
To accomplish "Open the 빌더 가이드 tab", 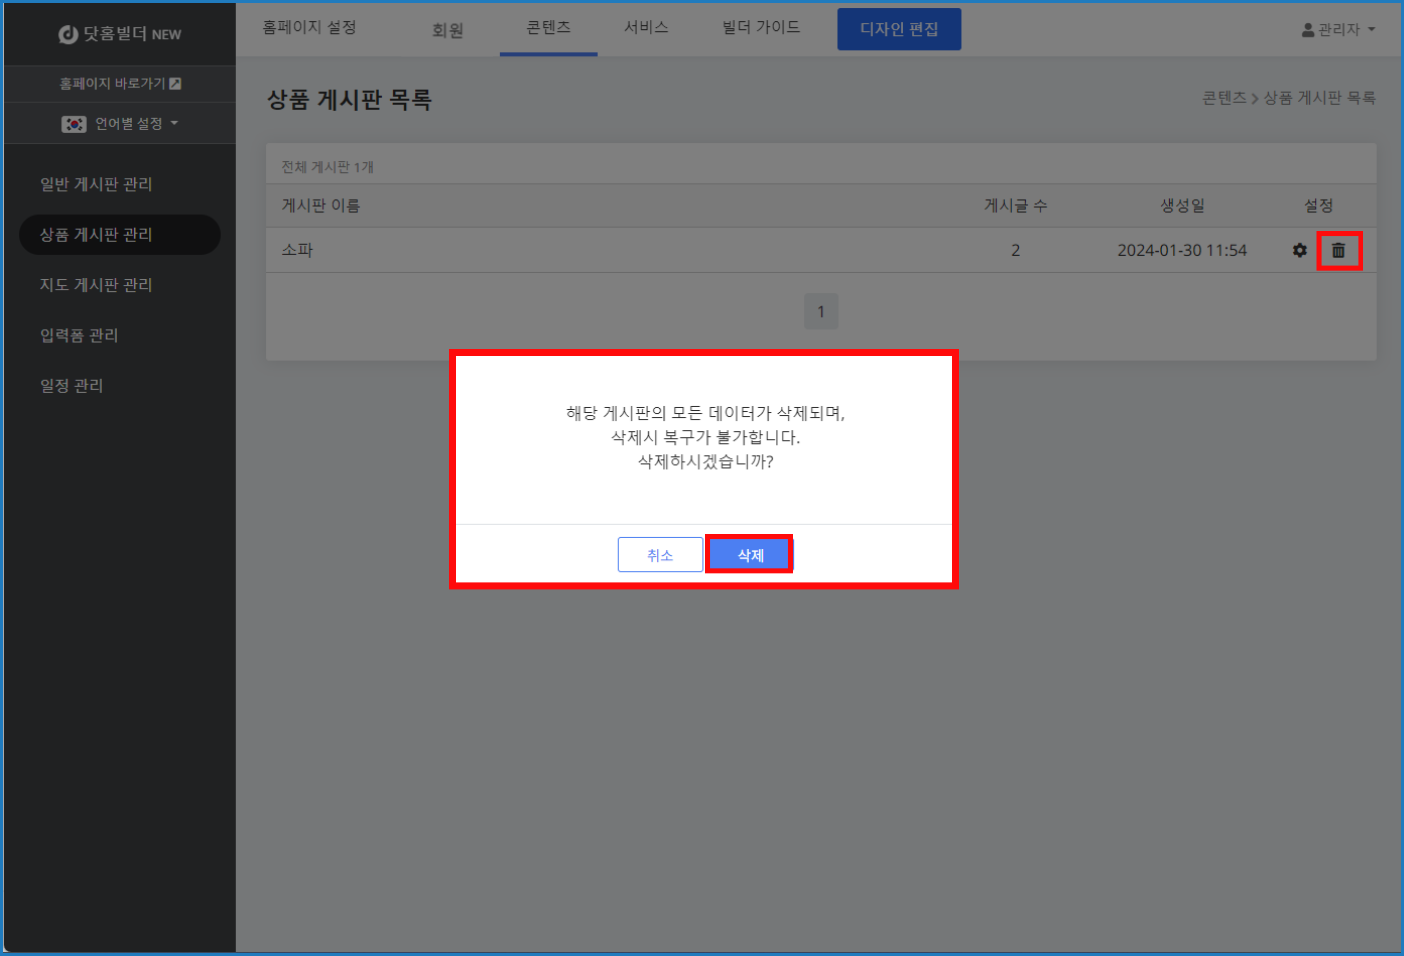I will pyautogui.click(x=761, y=27).
